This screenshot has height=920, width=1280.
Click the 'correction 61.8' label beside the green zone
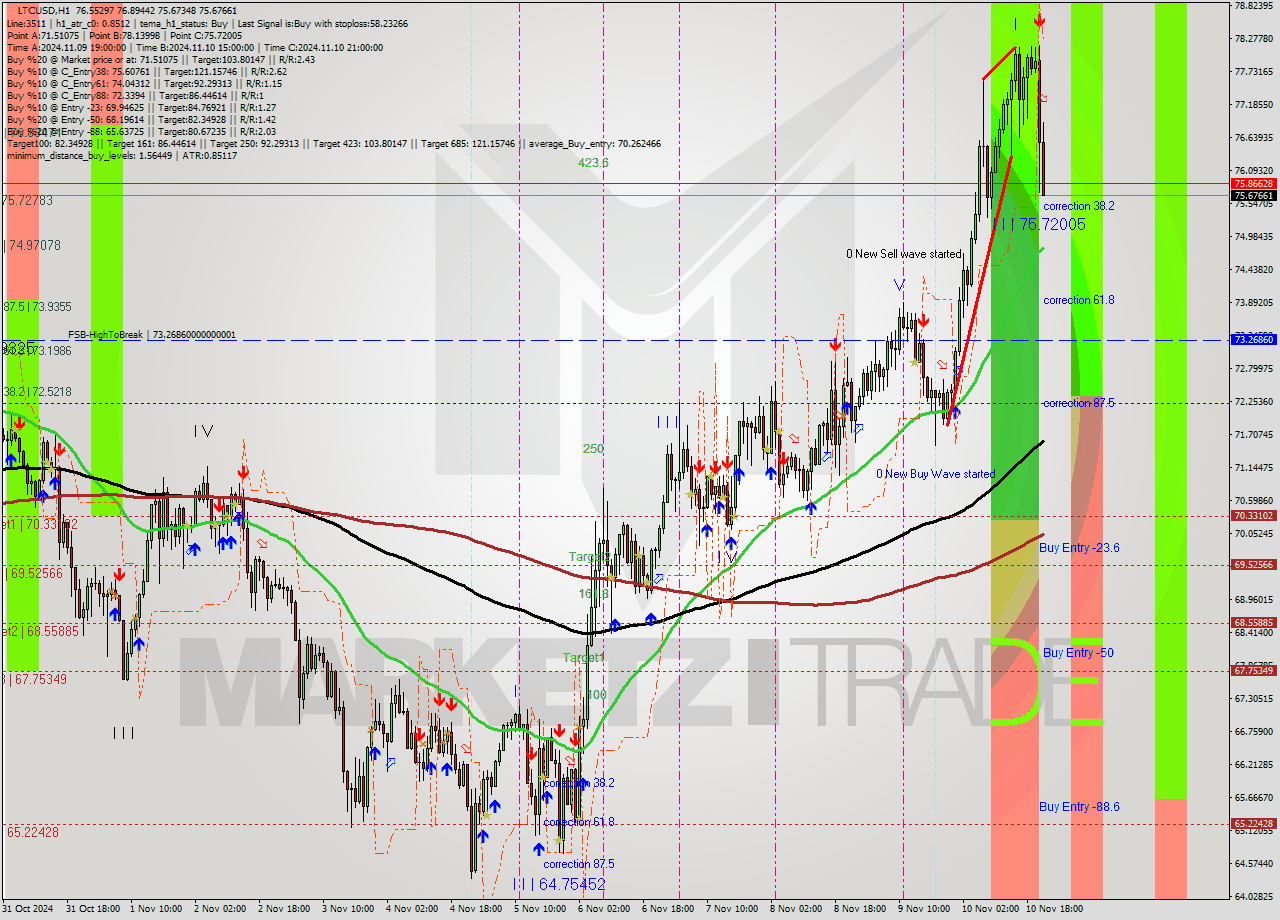coord(1079,300)
